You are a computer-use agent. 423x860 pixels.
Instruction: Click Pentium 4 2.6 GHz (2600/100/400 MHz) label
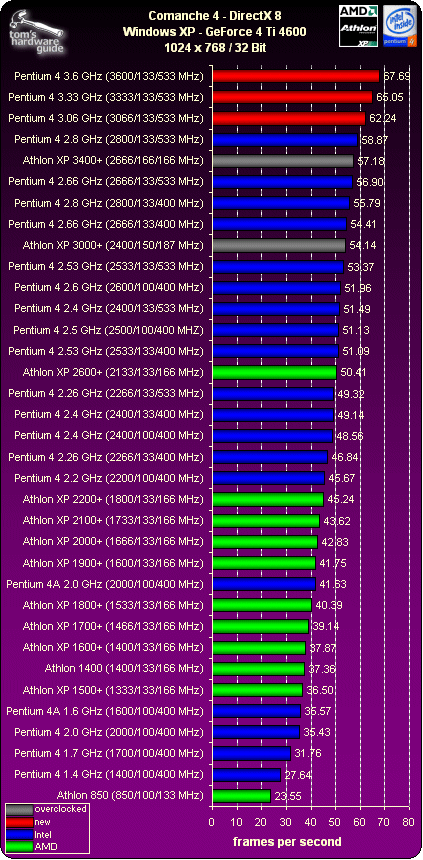coord(109,287)
